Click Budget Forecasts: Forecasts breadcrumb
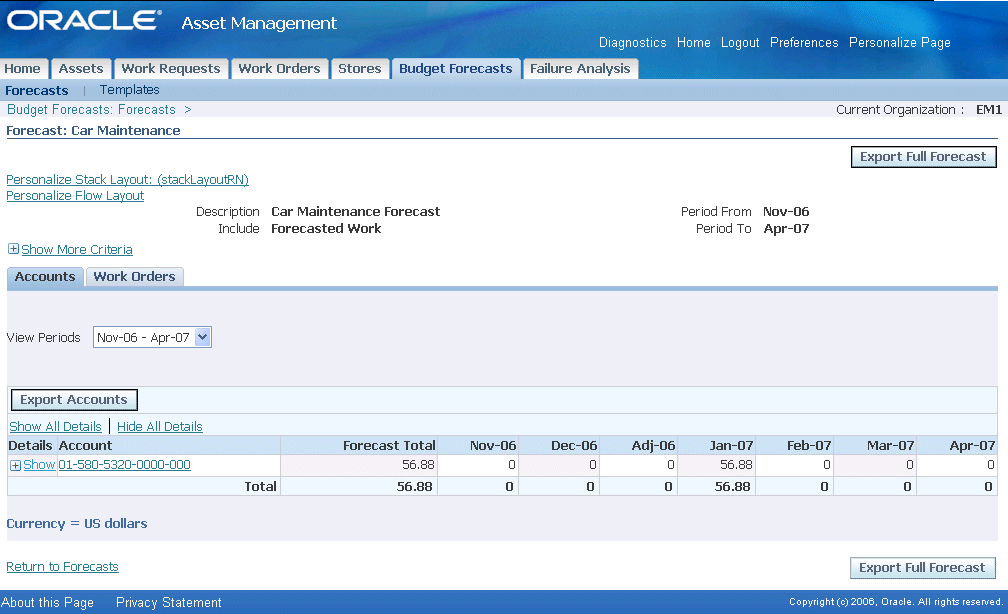 (91, 110)
